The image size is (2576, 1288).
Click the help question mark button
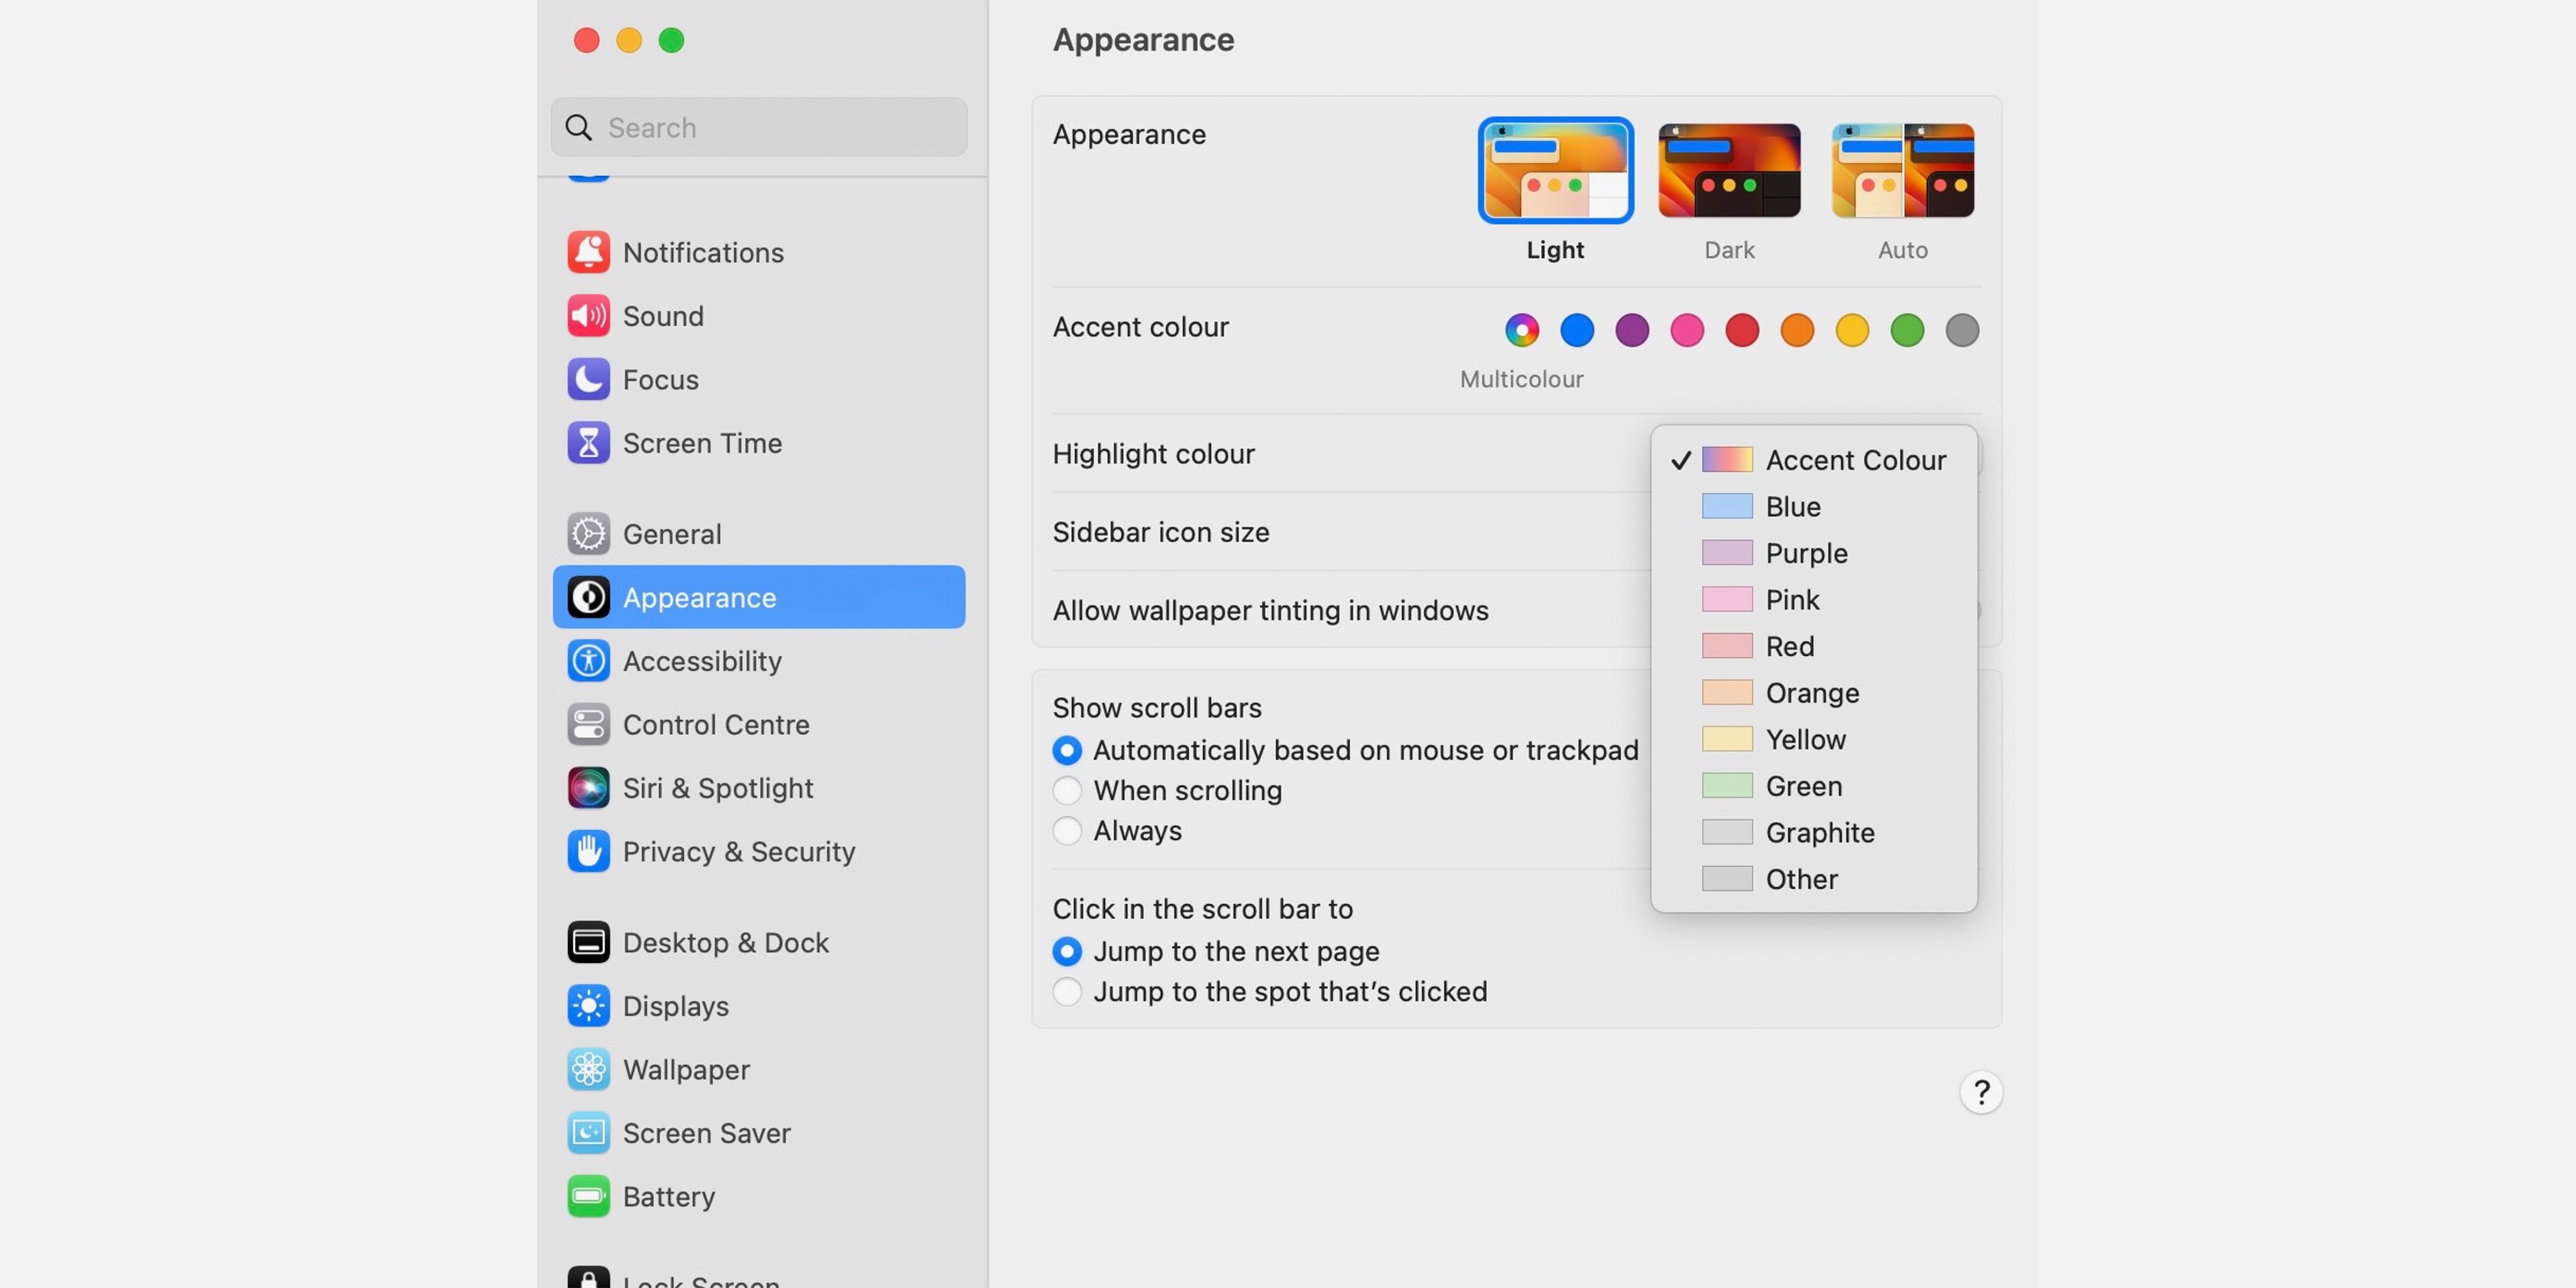pyautogui.click(x=1982, y=1093)
